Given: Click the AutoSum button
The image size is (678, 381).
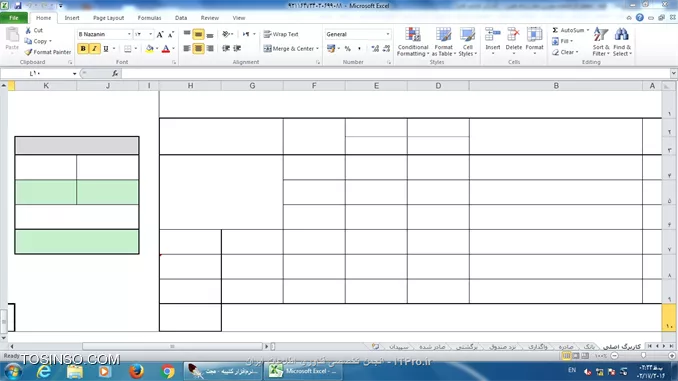Looking at the screenshot, I should [x=571, y=30].
